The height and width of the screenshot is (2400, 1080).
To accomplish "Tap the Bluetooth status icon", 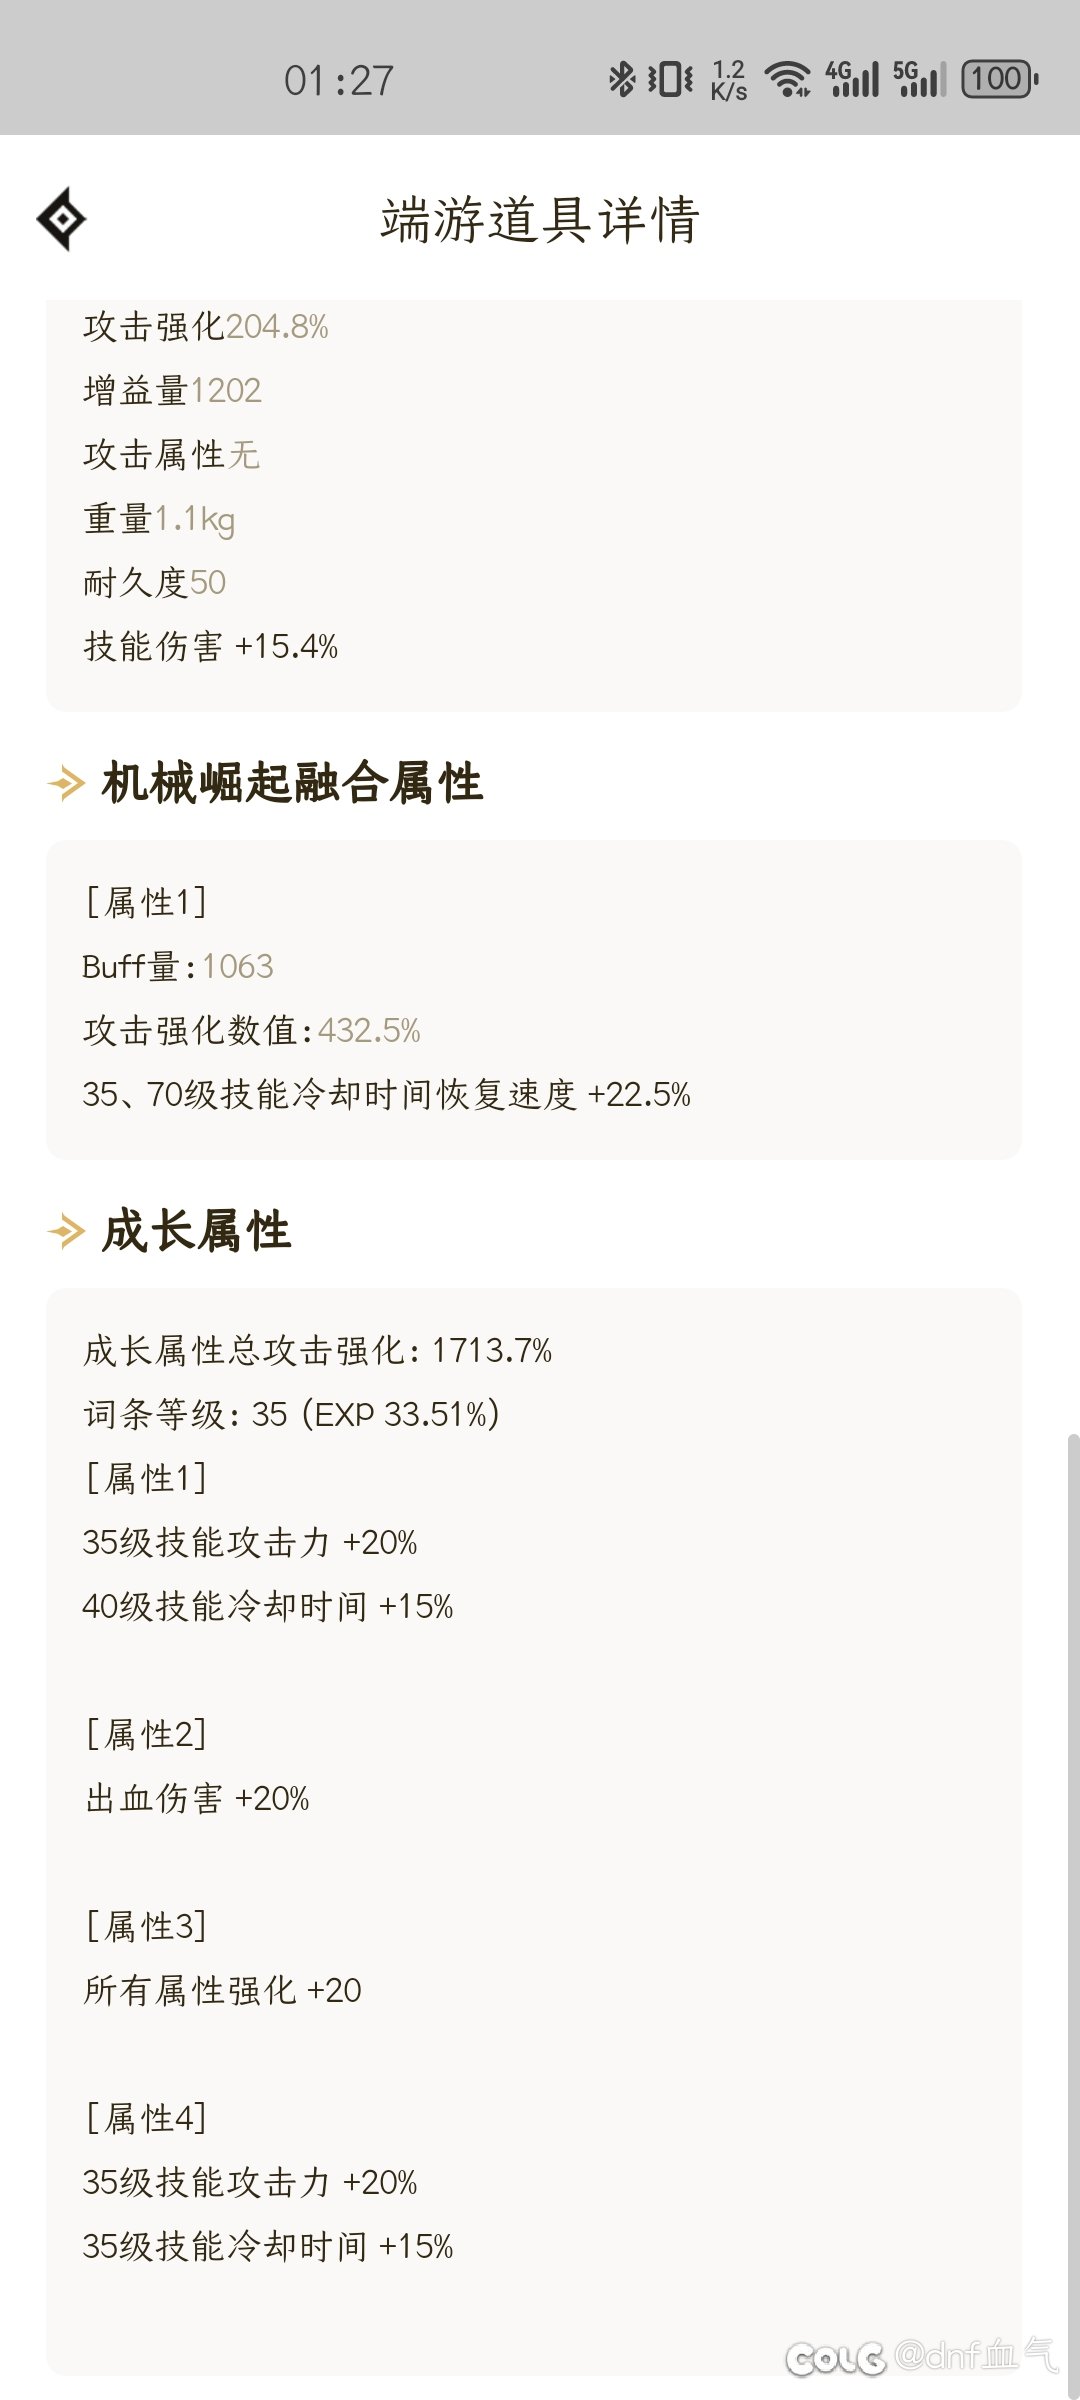I will point(622,79).
